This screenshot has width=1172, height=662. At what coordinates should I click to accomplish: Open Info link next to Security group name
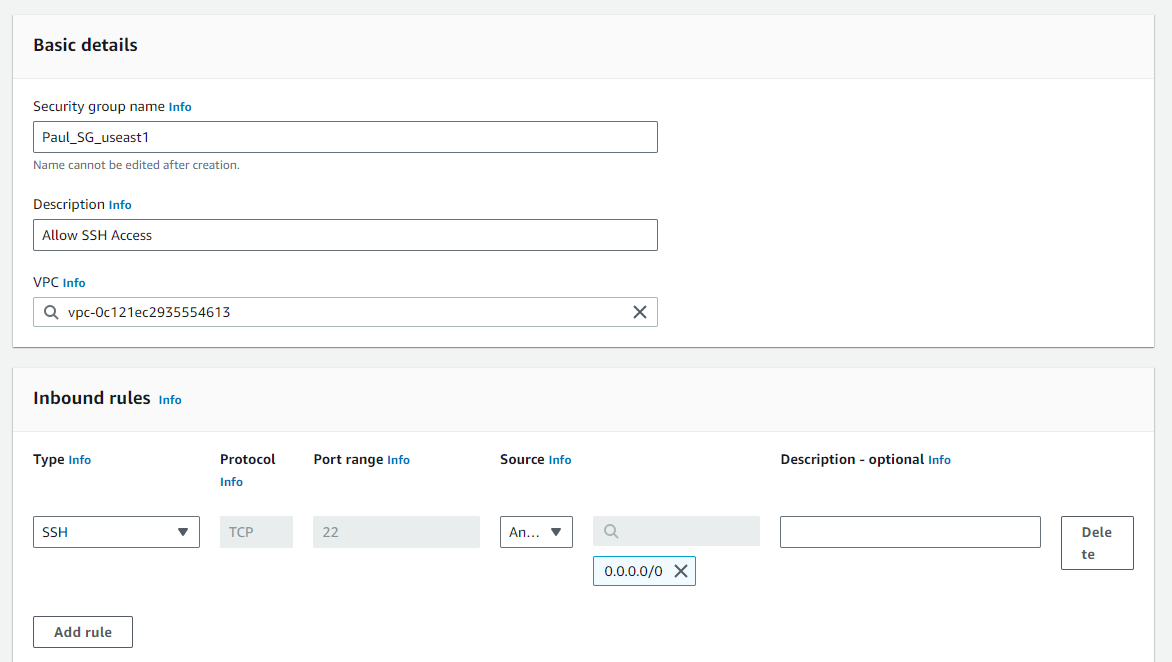[180, 107]
